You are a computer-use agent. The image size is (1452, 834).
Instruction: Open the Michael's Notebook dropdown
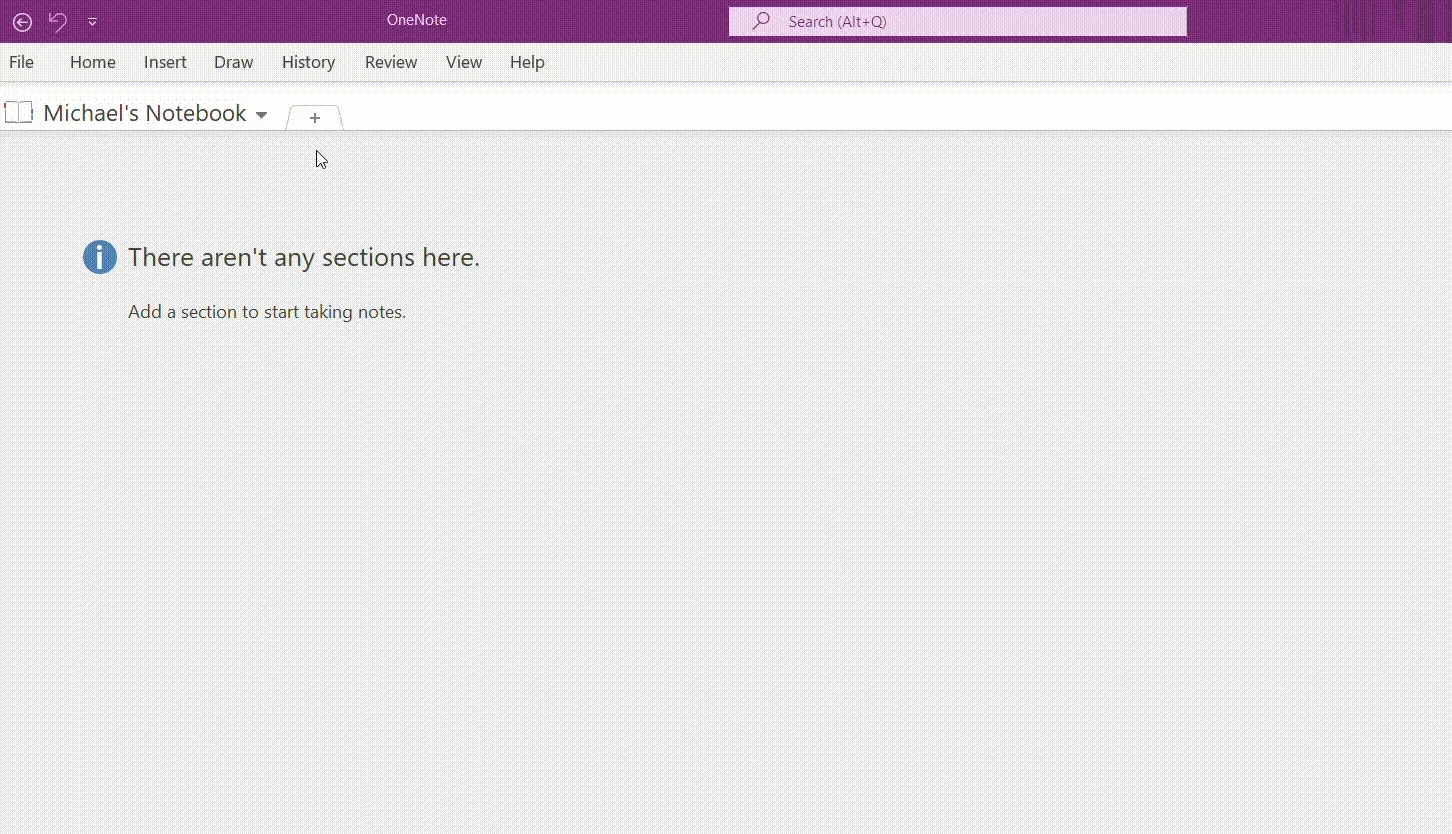point(262,114)
